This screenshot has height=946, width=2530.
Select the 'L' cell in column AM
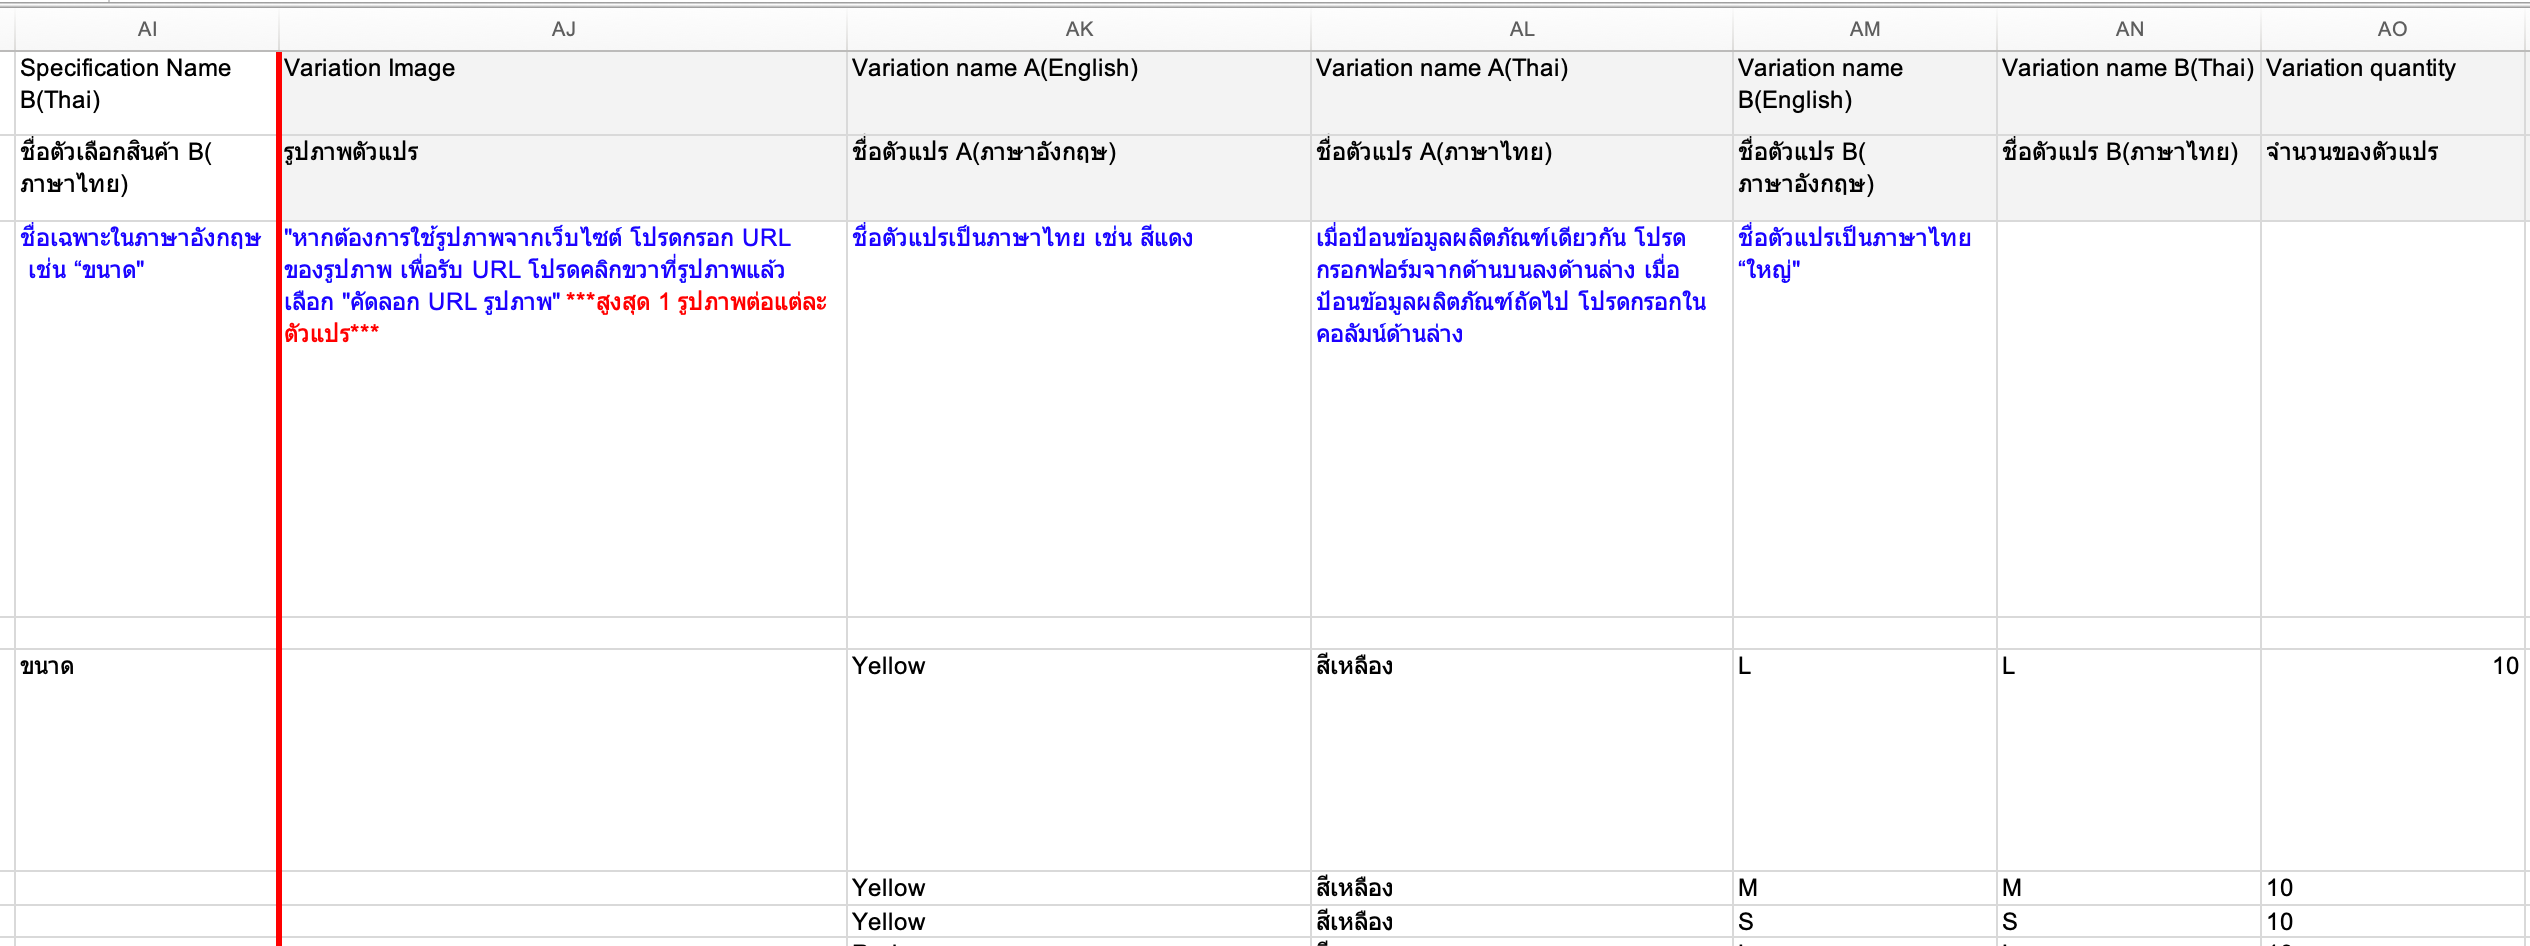[x=1865, y=760]
